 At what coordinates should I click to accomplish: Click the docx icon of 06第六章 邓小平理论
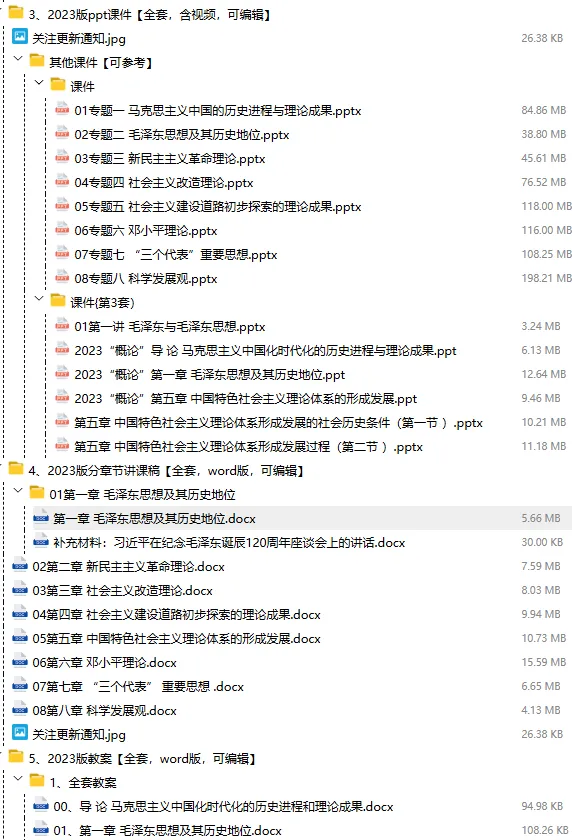coord(20,662)
